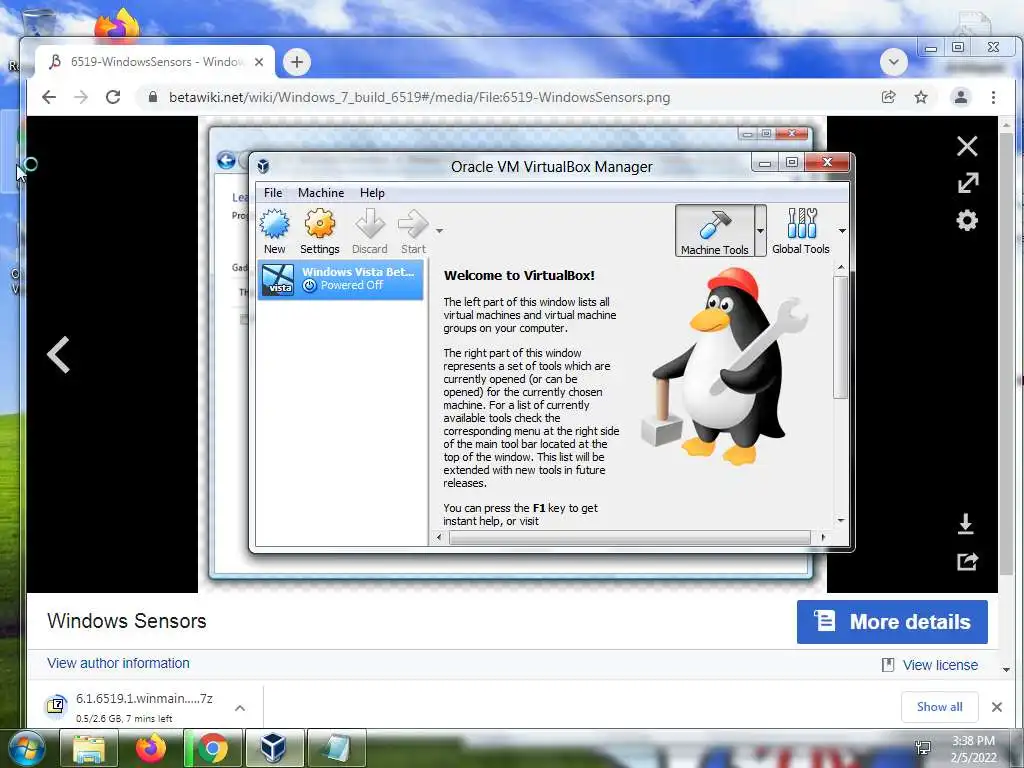Open VirtualBox from taskbar

tap(274, 748)
